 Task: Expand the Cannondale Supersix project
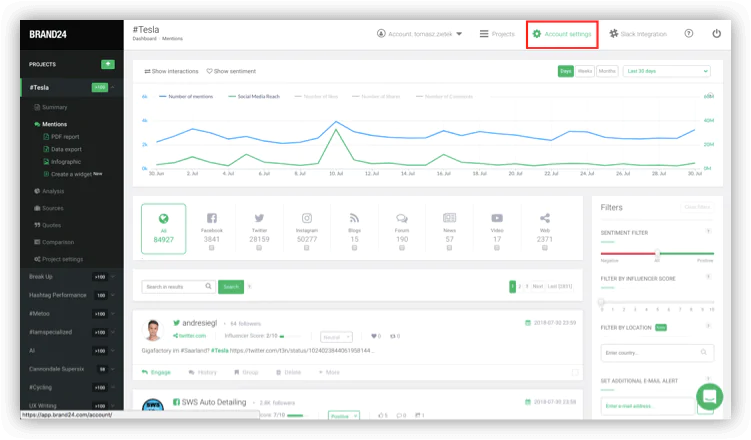pos(113,369)
